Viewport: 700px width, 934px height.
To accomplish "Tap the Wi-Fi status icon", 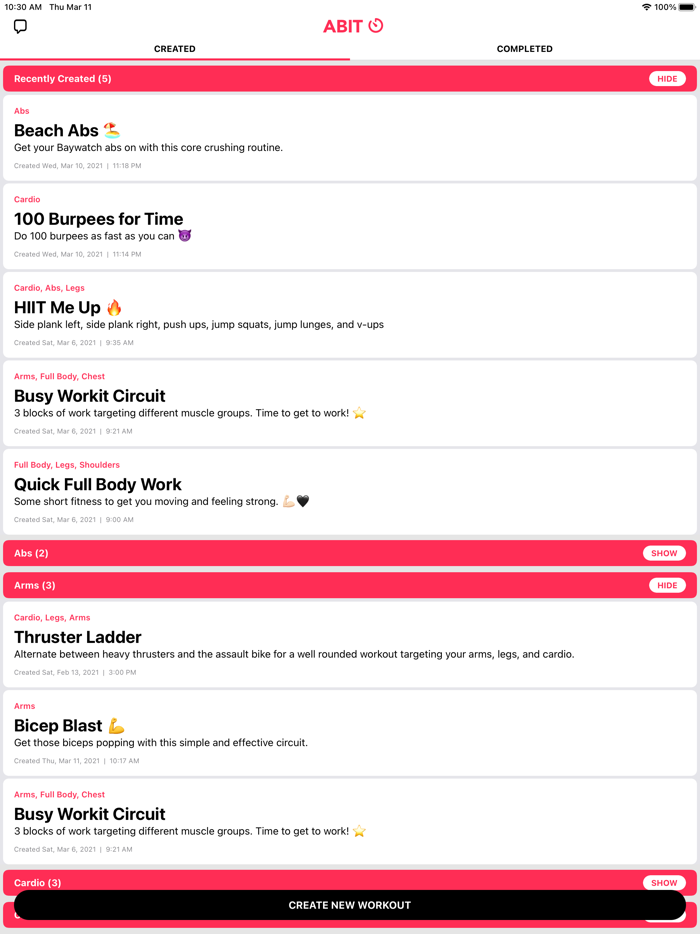I will tap(646, 7).
